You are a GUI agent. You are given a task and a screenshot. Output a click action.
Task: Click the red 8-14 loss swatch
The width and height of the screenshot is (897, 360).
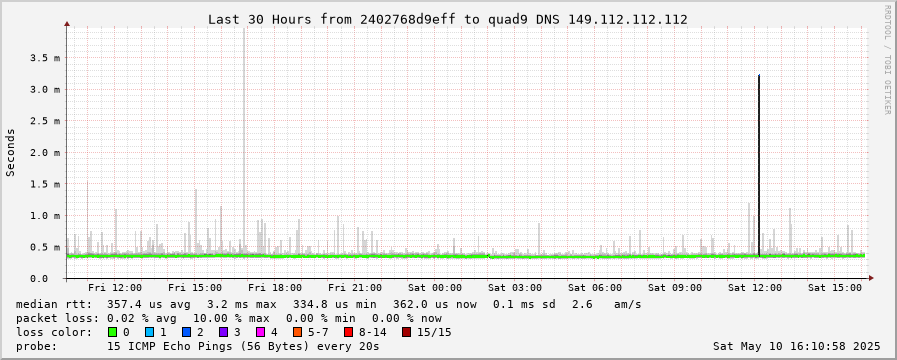pyautogui.click(x=348, y=332)
